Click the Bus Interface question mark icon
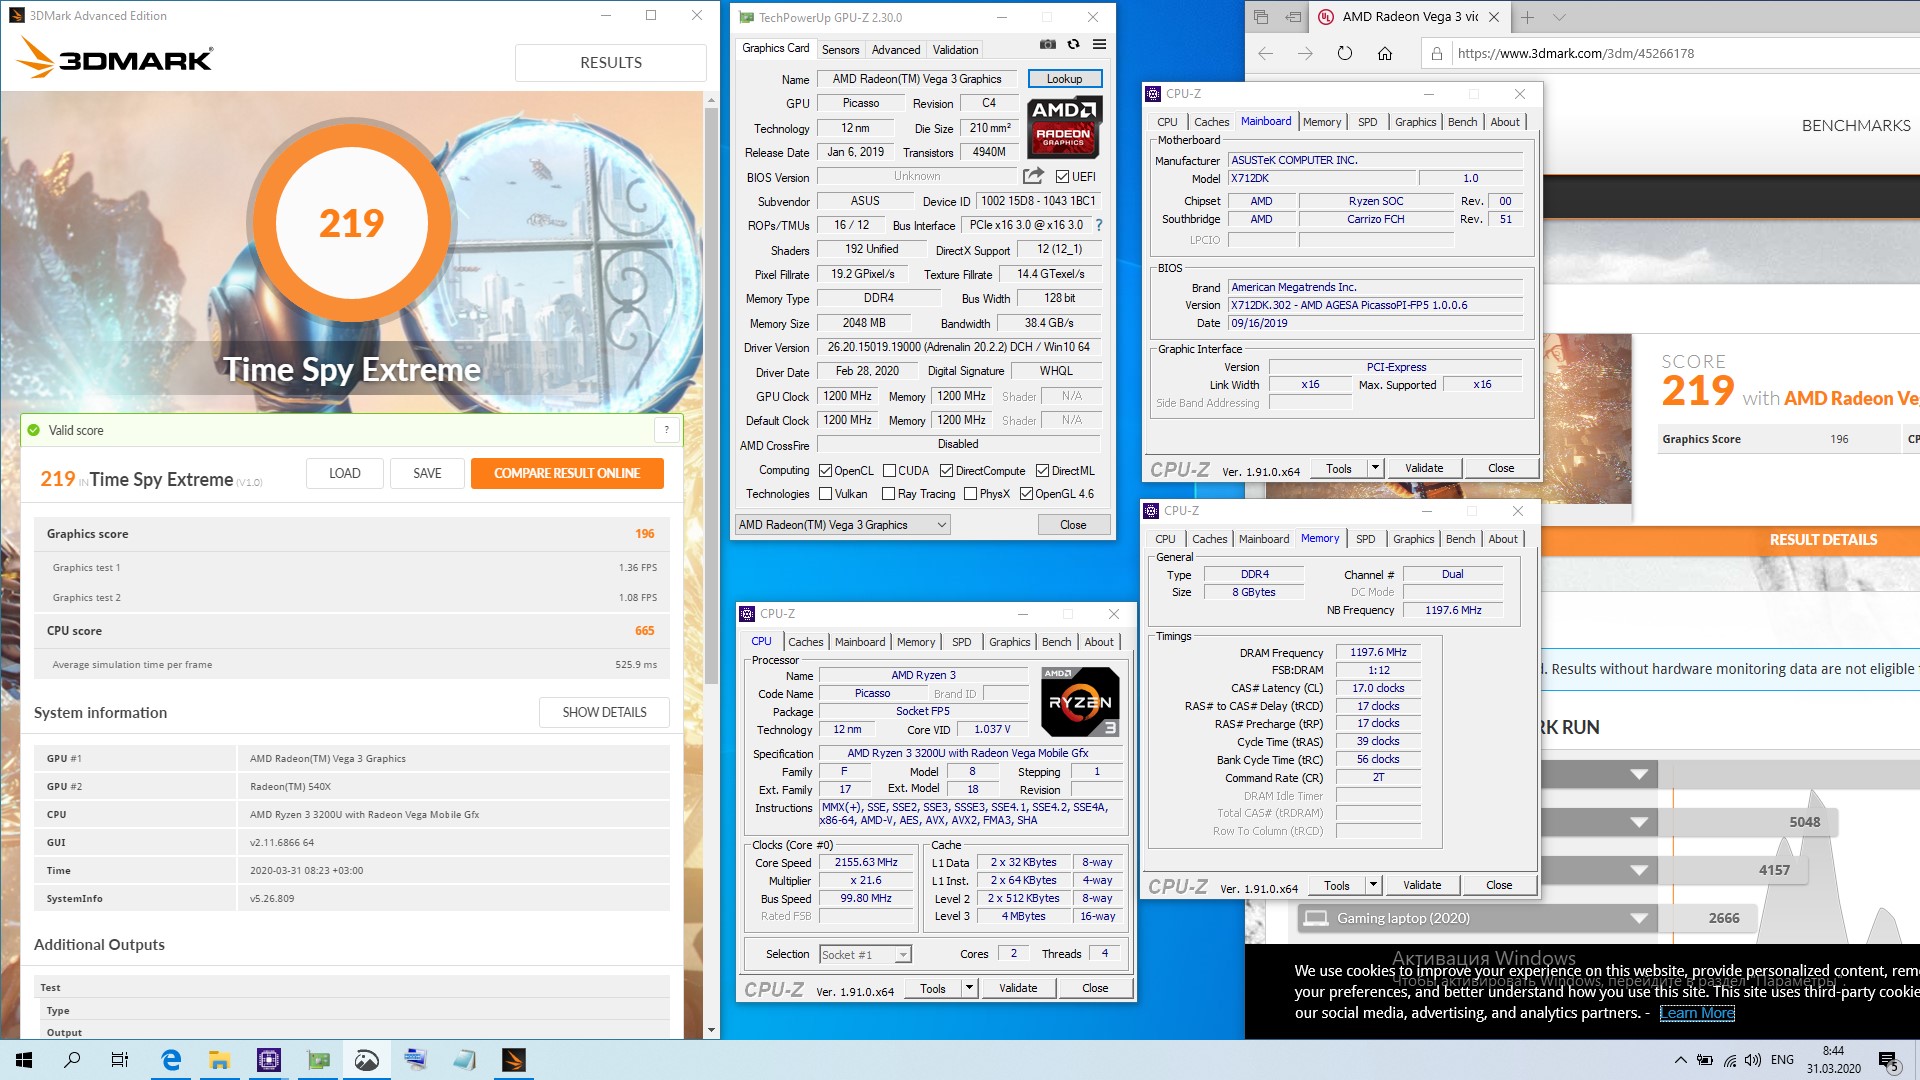This screenshot has height=1080, width=1920. [x=1099, y=225]
